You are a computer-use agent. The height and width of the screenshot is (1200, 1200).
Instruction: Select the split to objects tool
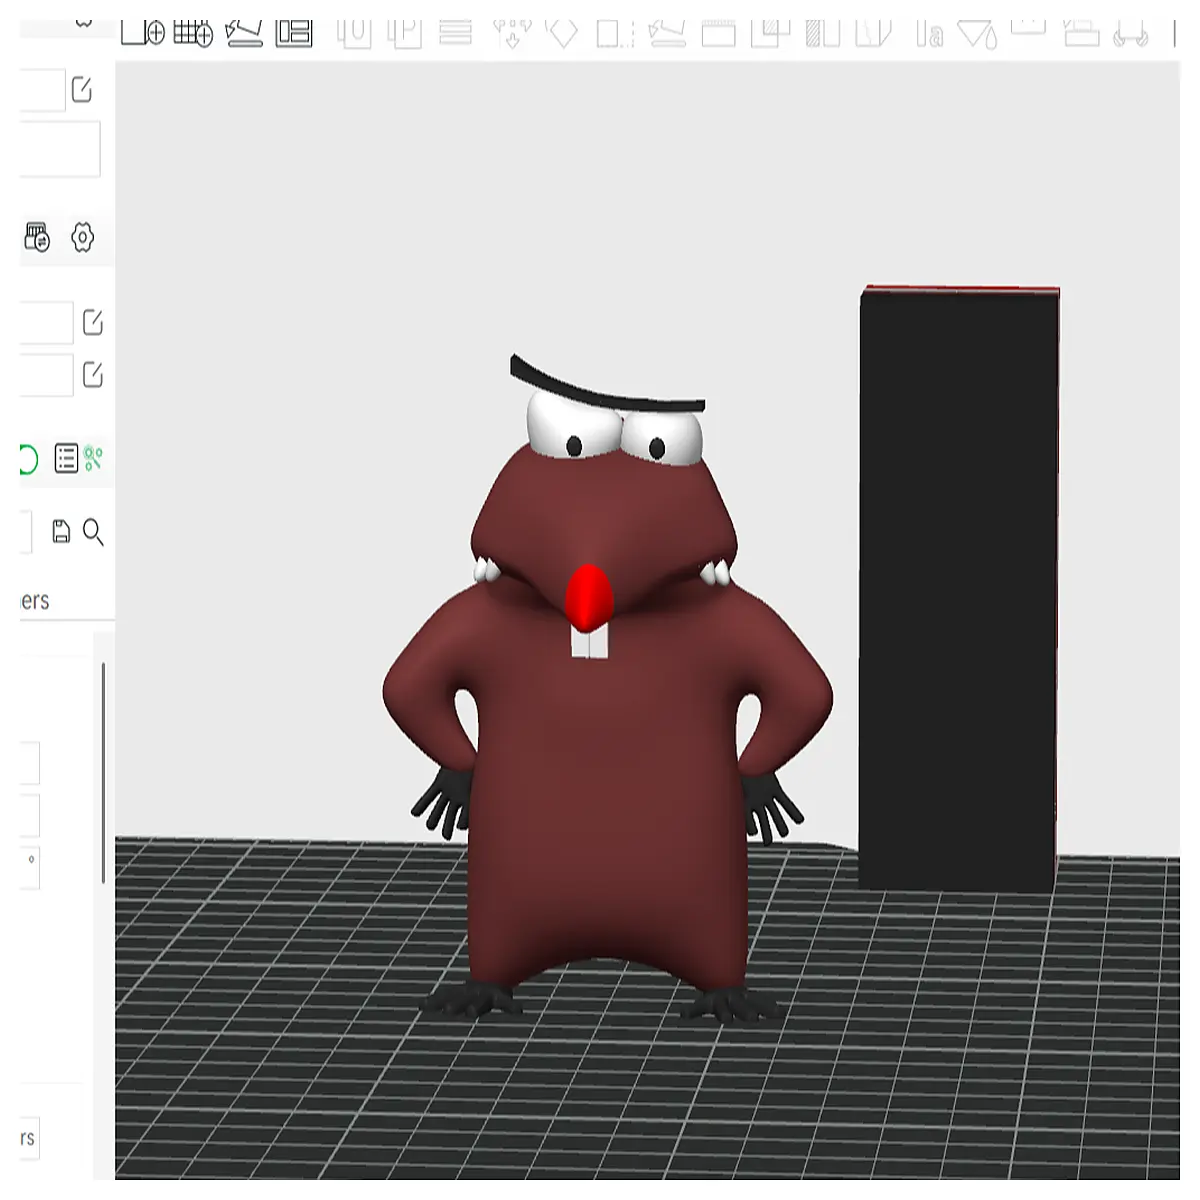(354, 34)
